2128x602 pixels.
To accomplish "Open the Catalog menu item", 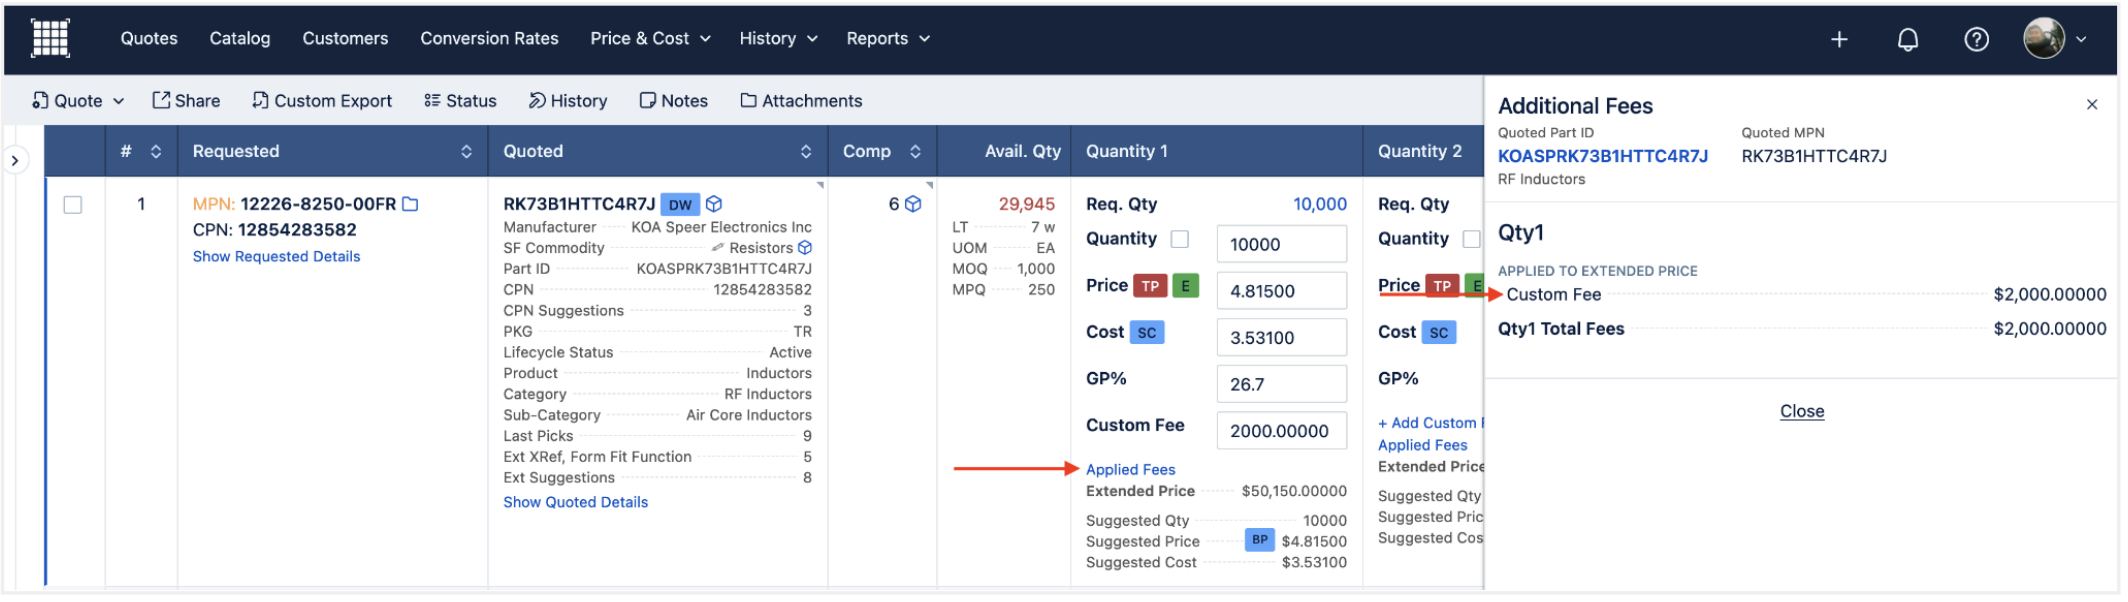I will [240, 39].
